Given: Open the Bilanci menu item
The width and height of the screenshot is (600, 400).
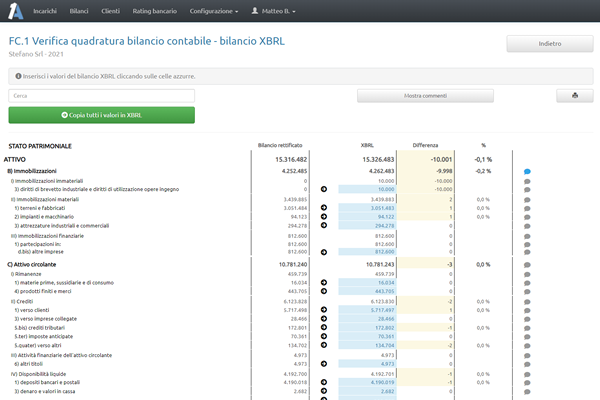Looking at the screenshot, I should pos(79,11).
